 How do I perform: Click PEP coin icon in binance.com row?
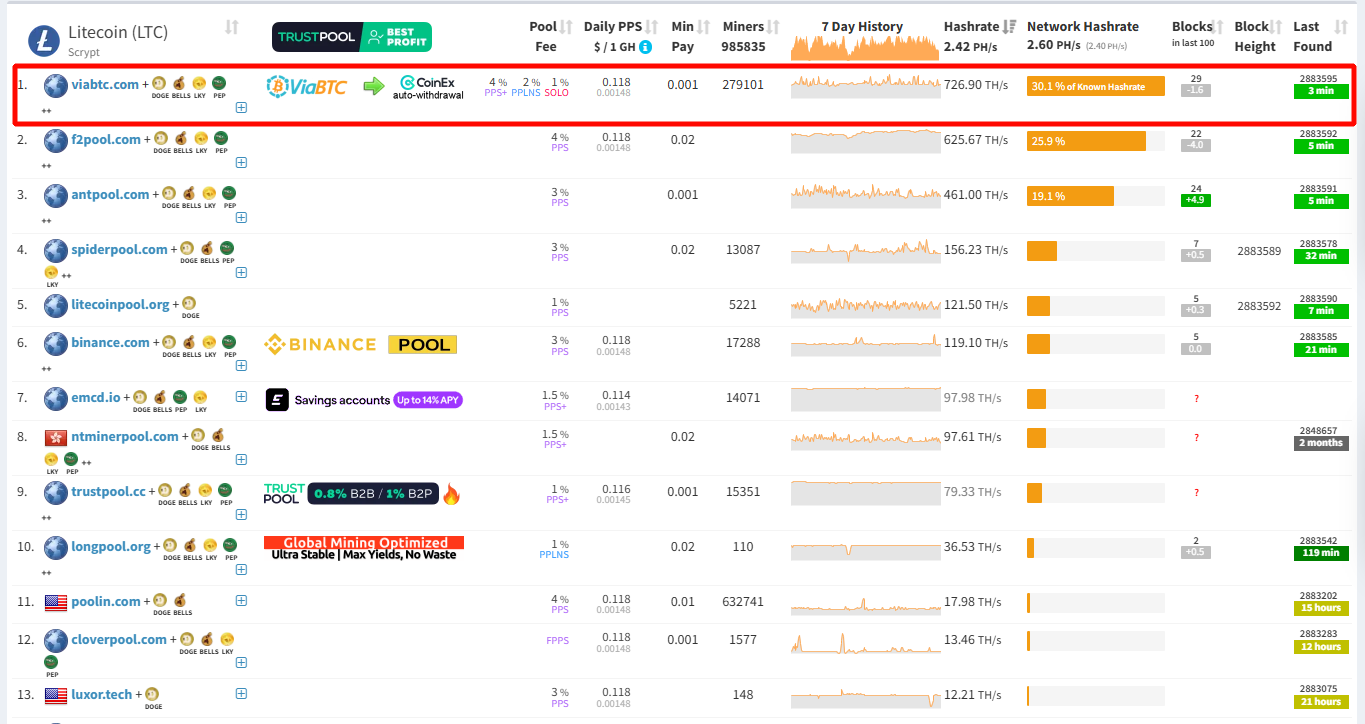229,341
